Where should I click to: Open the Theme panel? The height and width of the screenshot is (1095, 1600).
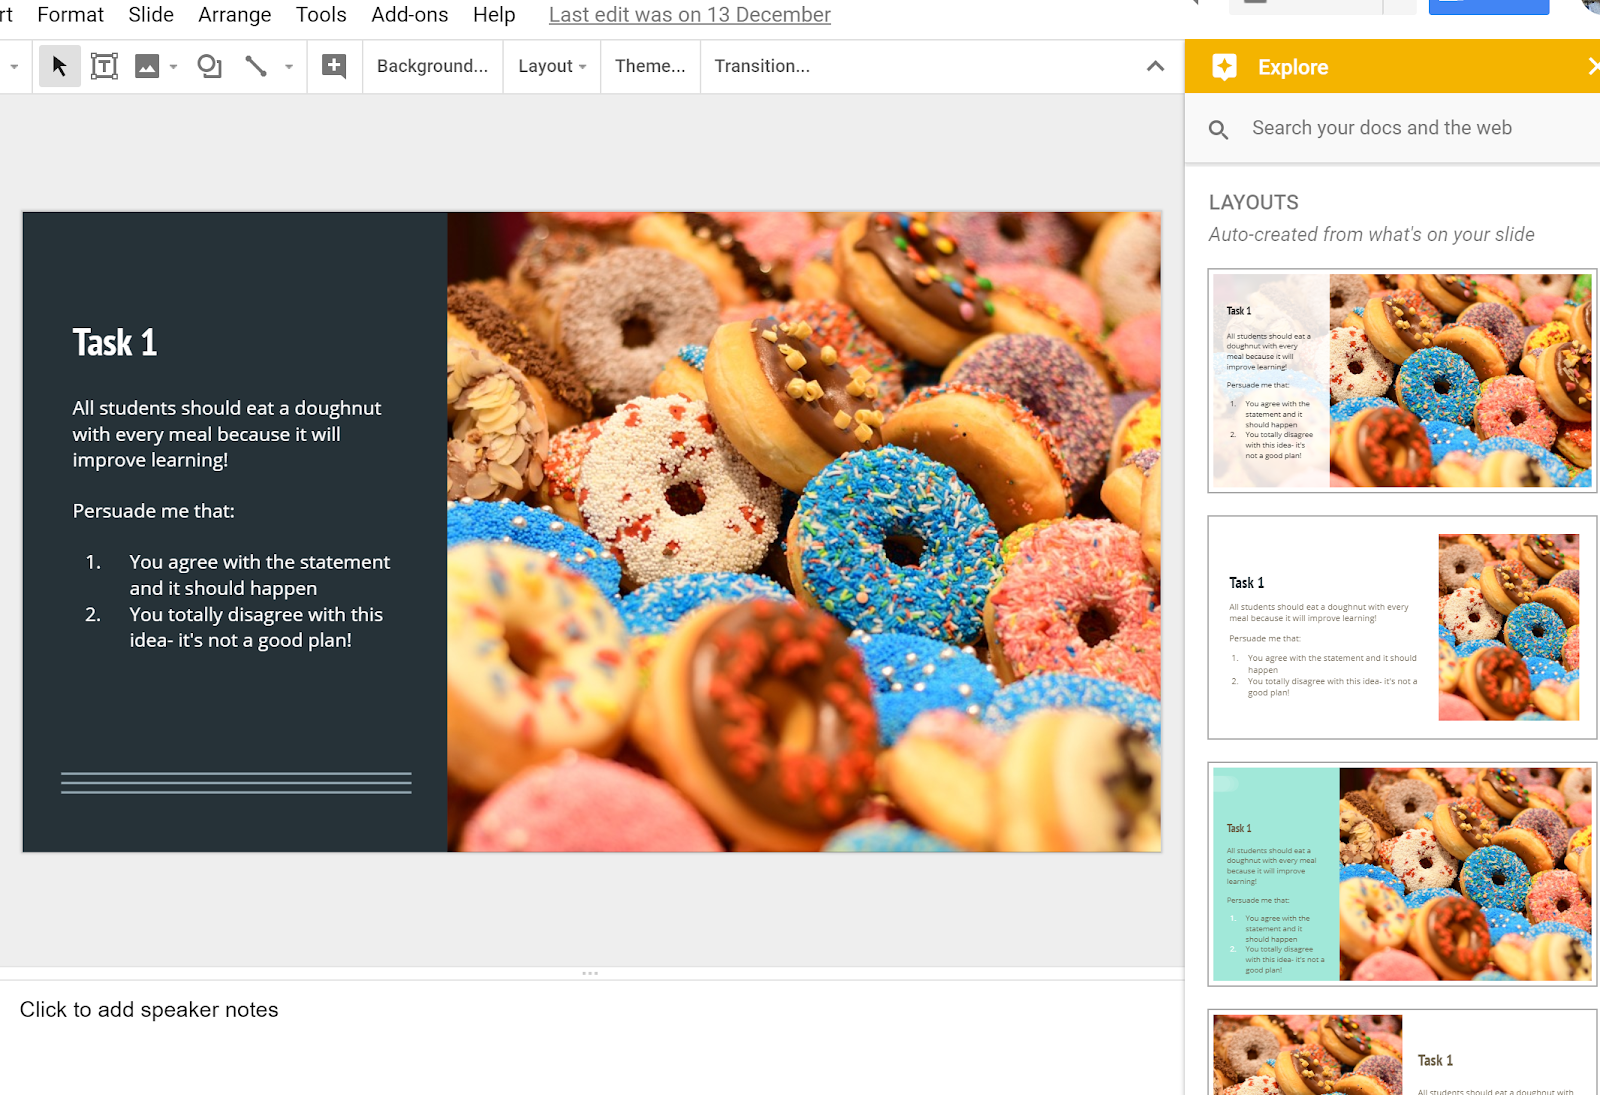[650, 66]
